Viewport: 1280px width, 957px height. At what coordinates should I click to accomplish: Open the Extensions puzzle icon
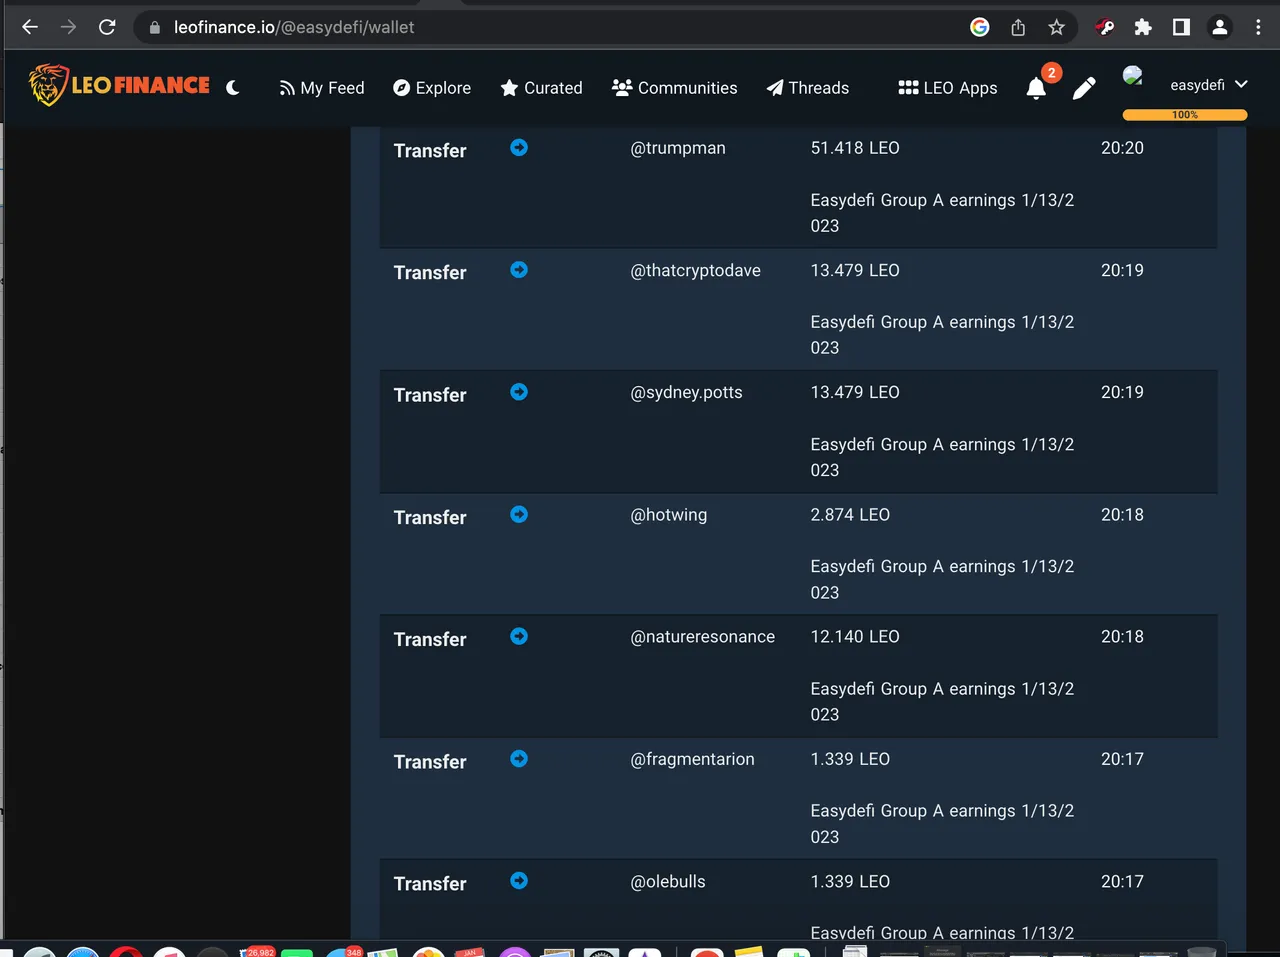pyautogui.click(x=1143, y=27)
